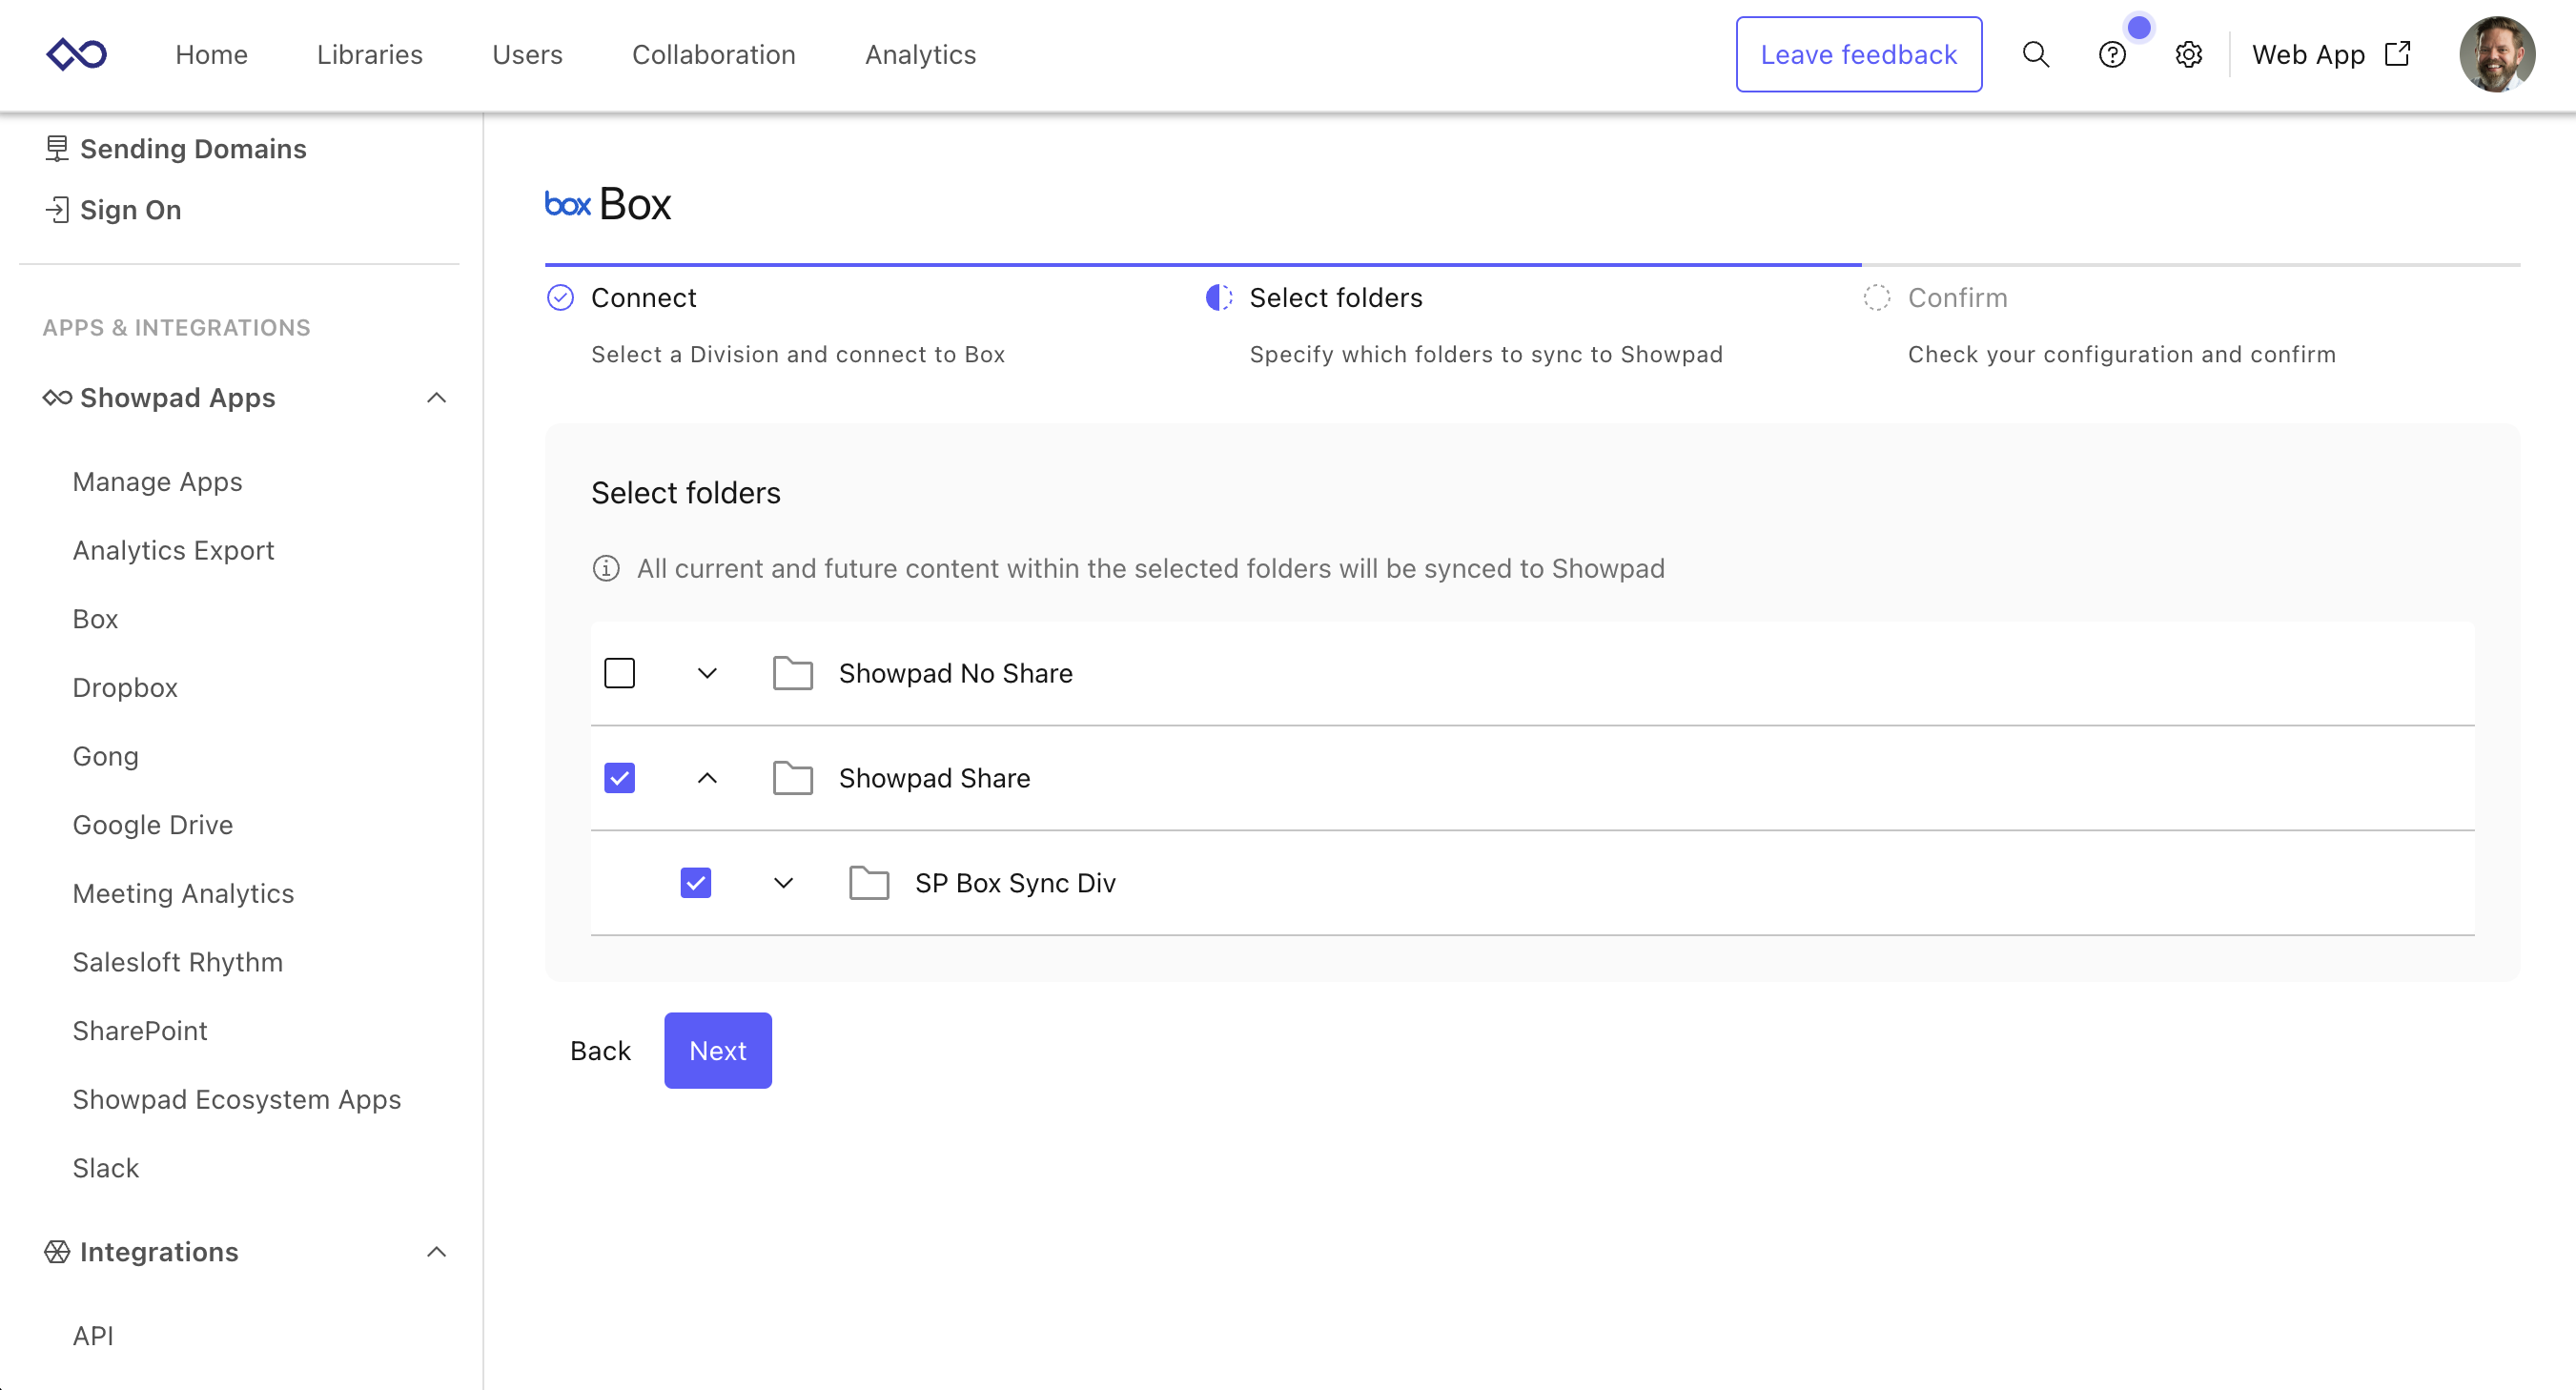Uncheck the SP Box Sync Div checkbox
This screenshot has width=2576, height=1390.
[x=695, y=883]
